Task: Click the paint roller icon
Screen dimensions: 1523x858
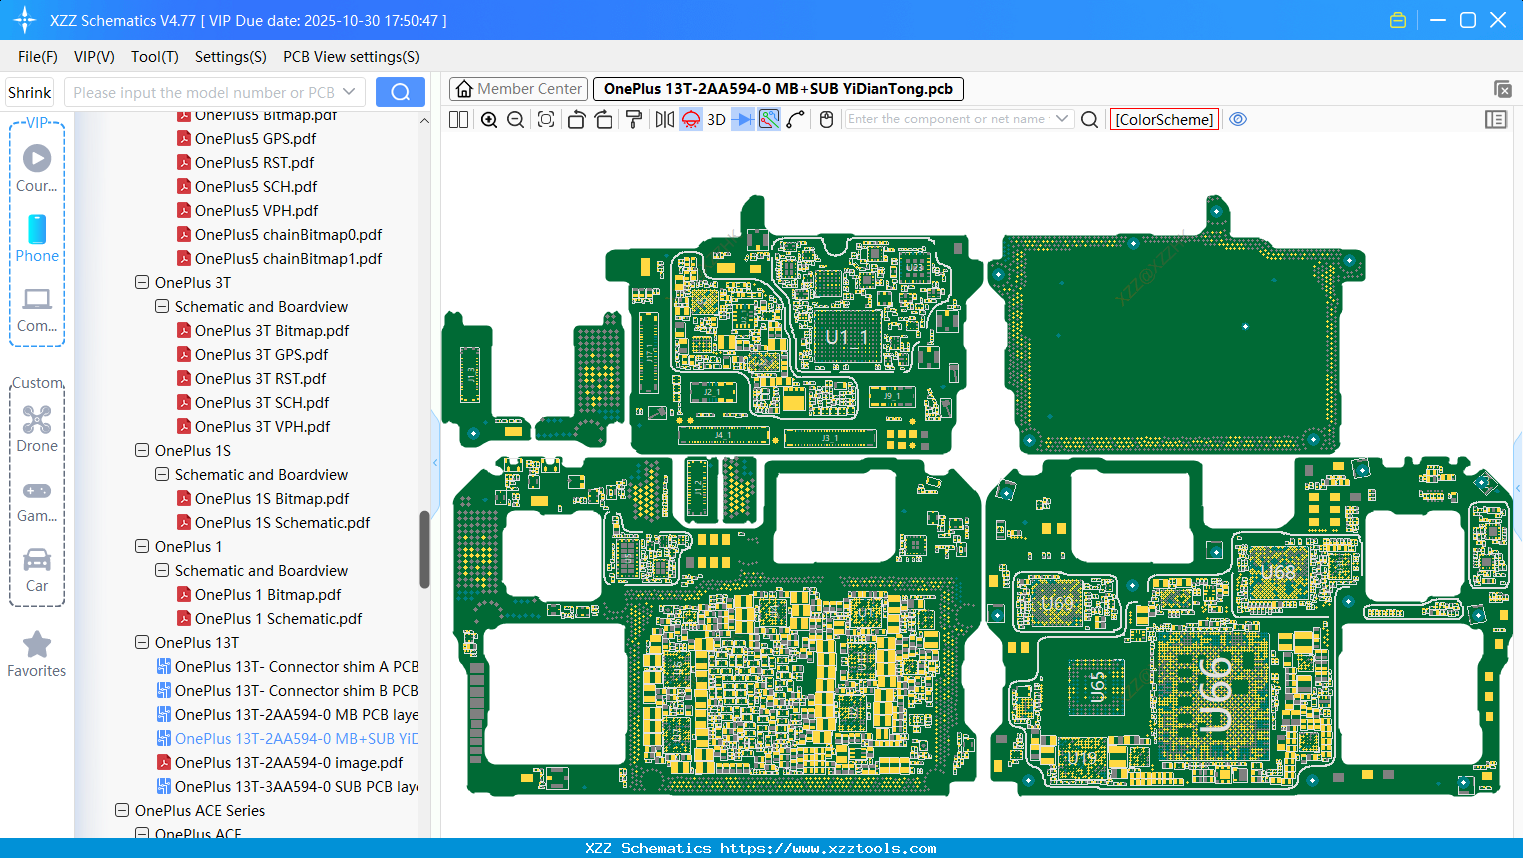Action: [x=634, y=120]
